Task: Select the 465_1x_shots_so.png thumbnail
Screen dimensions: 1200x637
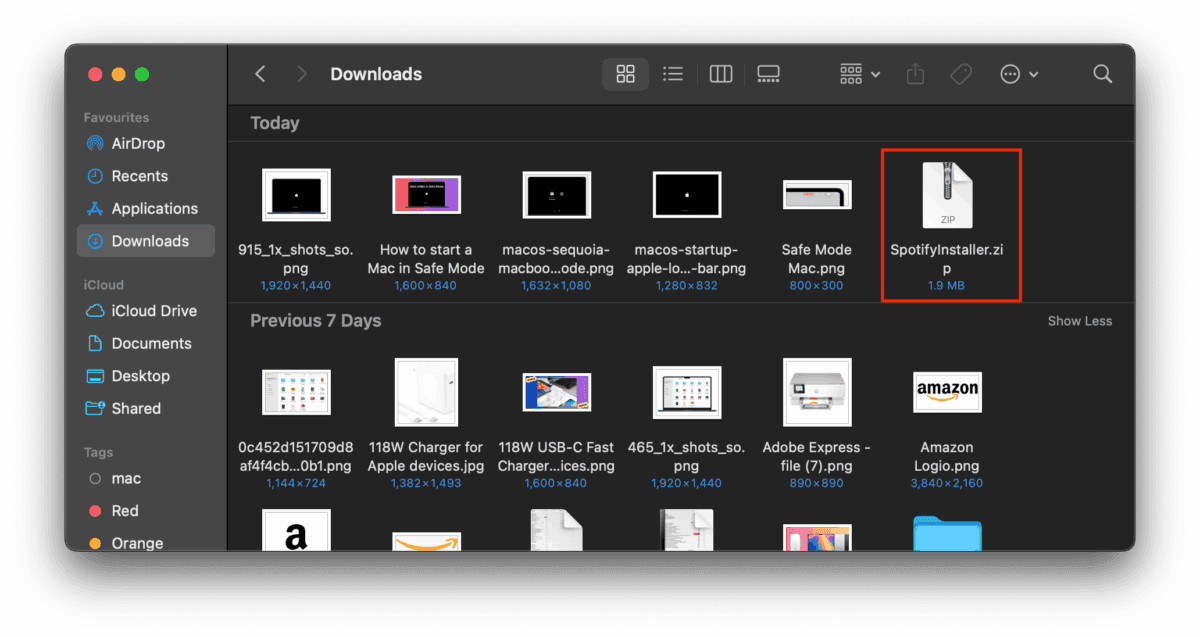Action: coord(687,392)
